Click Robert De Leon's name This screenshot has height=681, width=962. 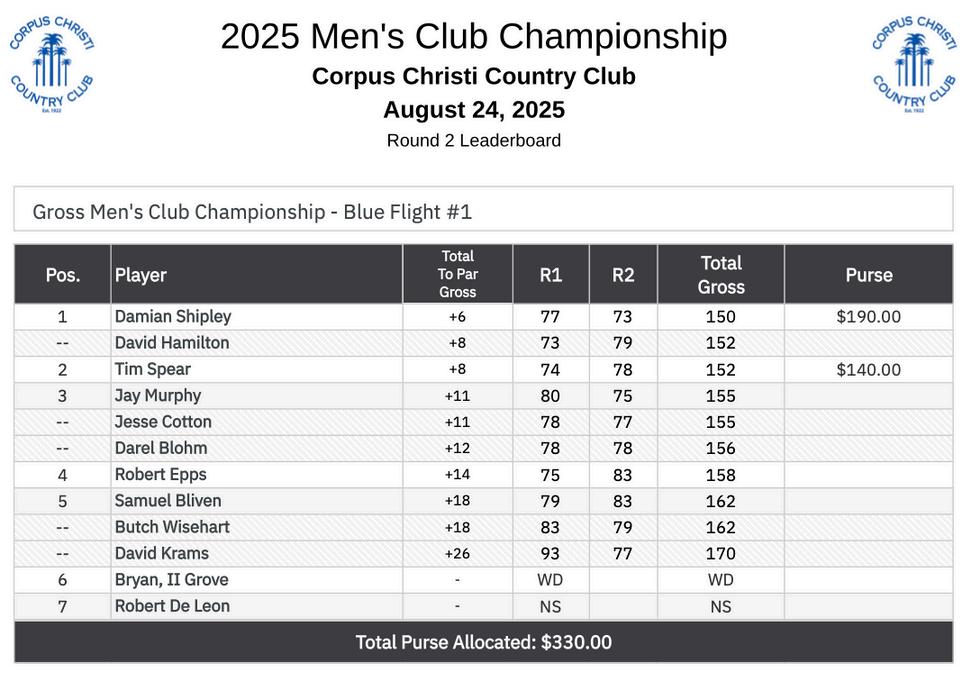click(x=172, y=606)
